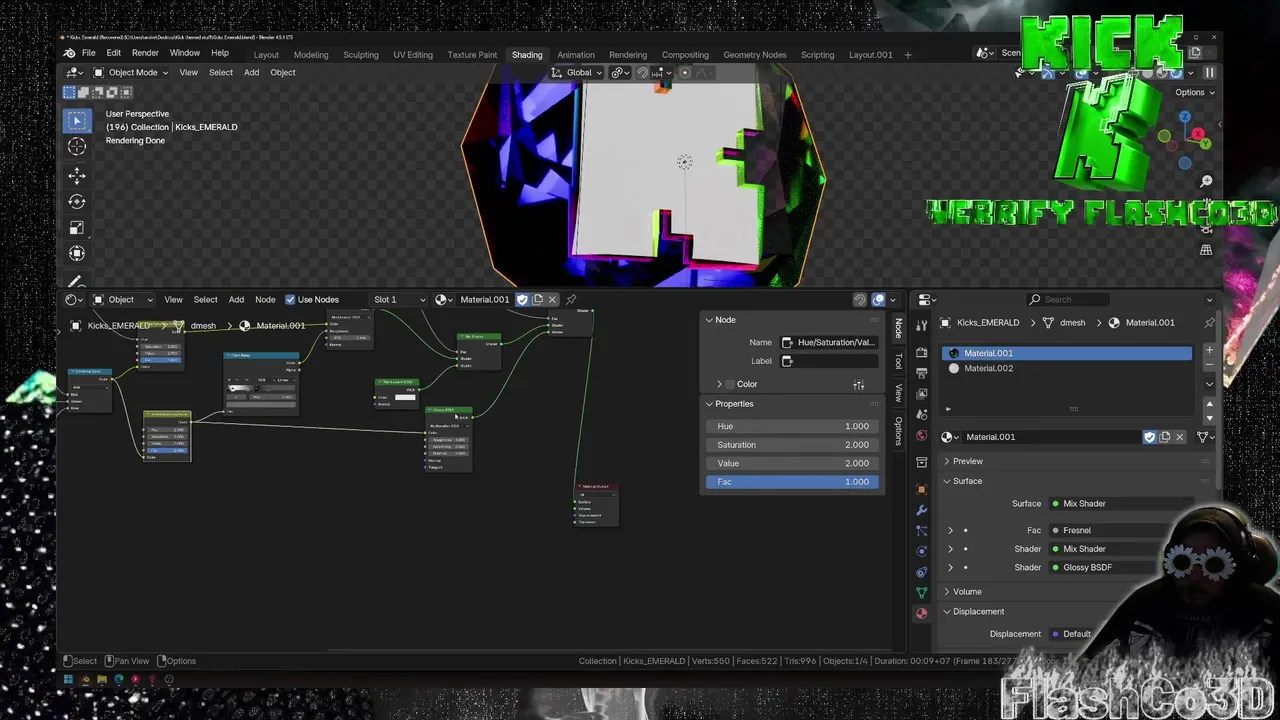This screenshot has height=720, width=1280.
Task: Click the viewport Options button
Action: tap(1195, 92)
